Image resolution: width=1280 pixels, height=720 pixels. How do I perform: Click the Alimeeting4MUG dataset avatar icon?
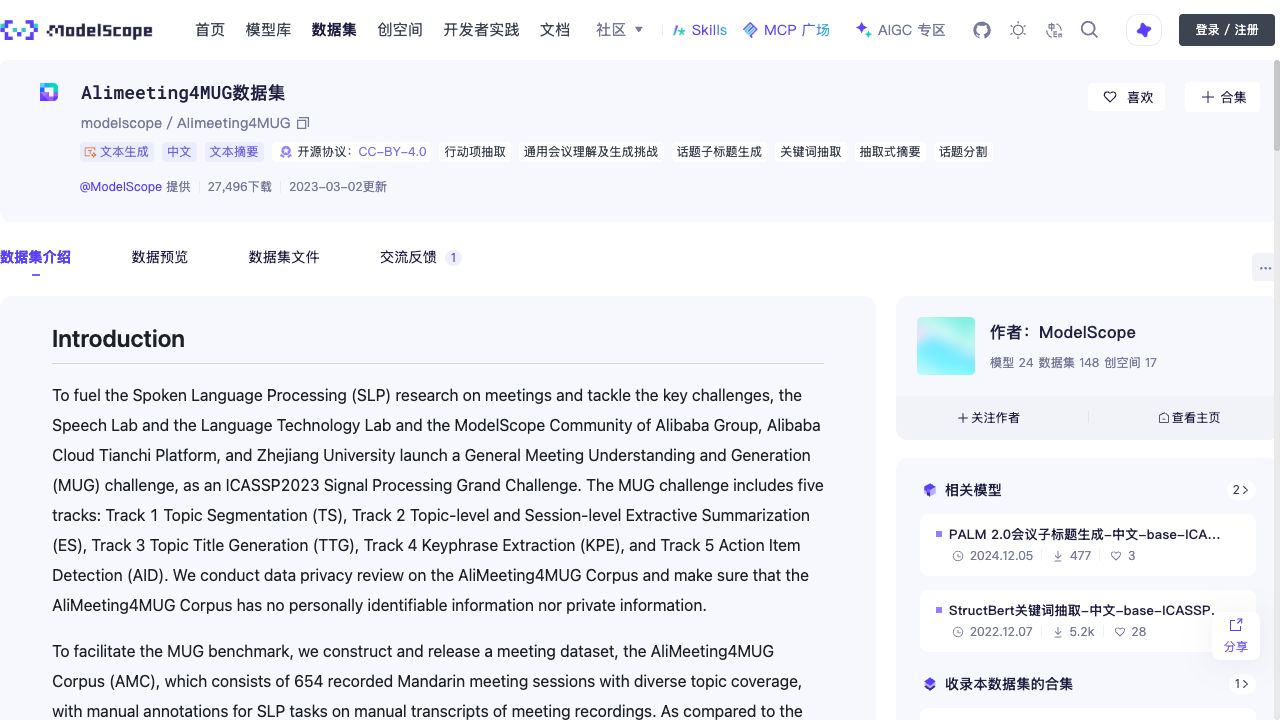coord(49,92)
